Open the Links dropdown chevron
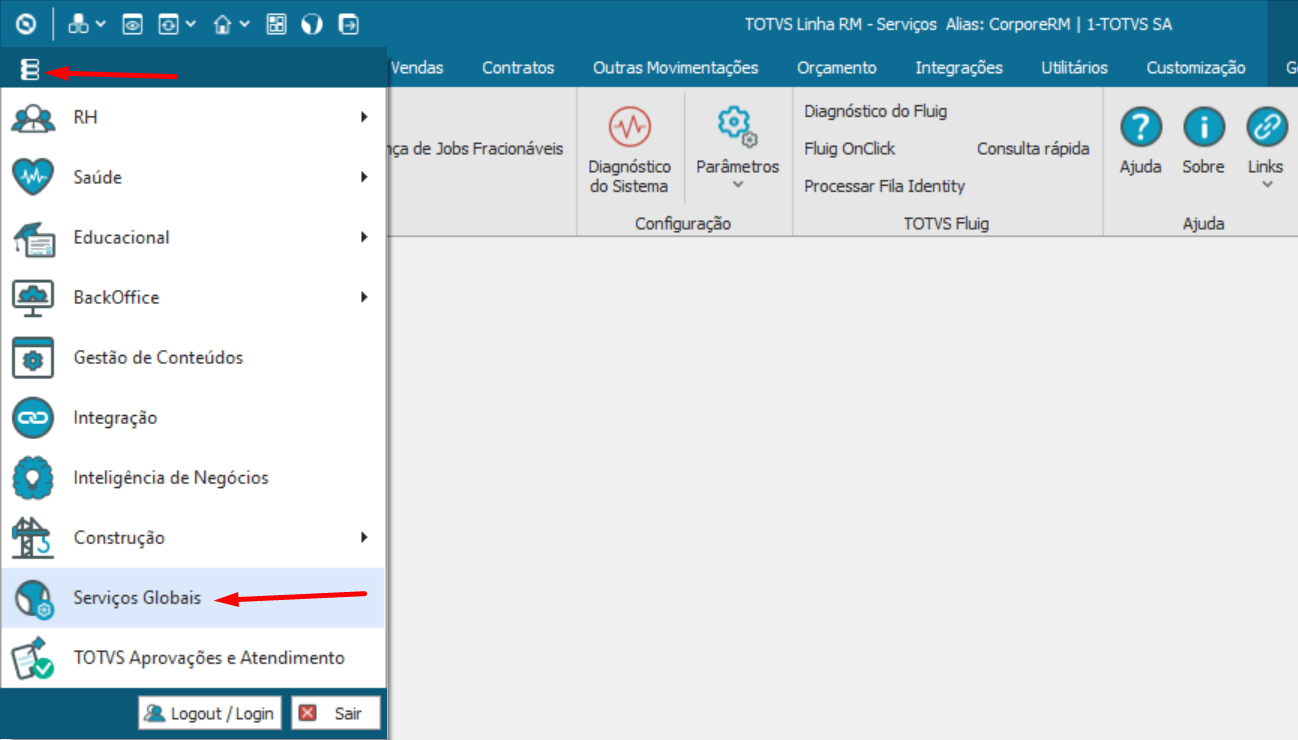The height and width of the screenshot is (740, 1298). tap(1266, 185)
